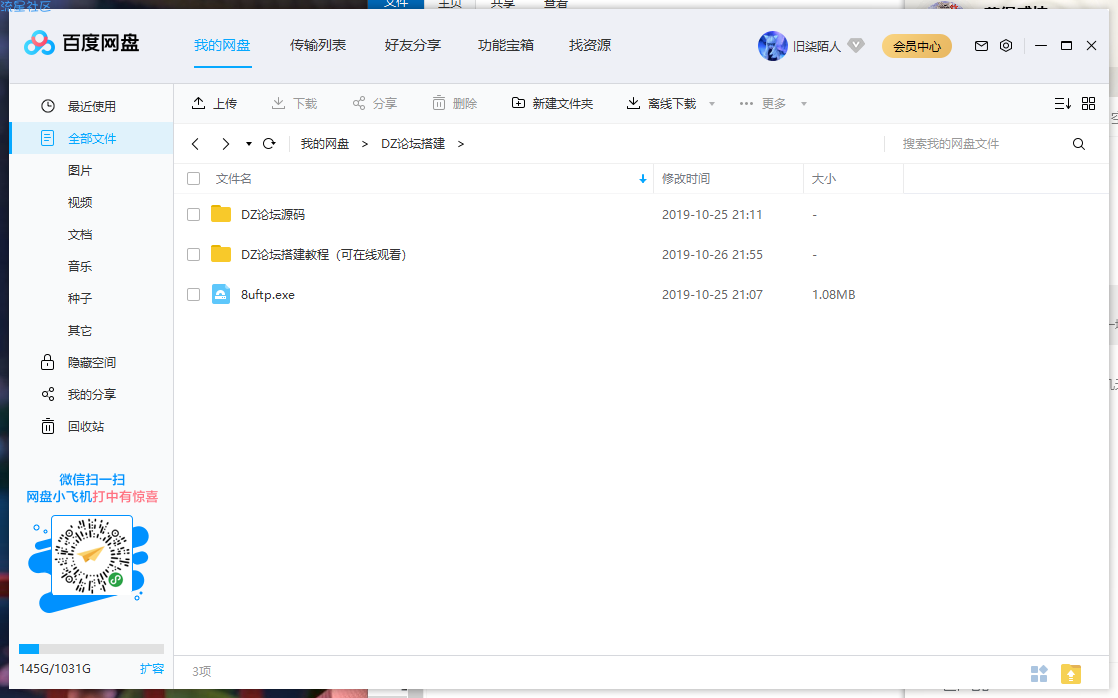This screenshot has width=1118, height=698.
Task: Switch to the 好友分享 tab
Action: (413, 45)
